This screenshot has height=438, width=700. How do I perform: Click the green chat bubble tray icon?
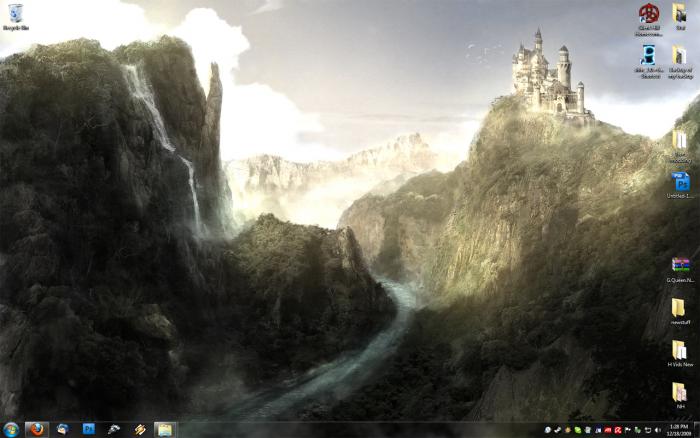coord(577,429)
